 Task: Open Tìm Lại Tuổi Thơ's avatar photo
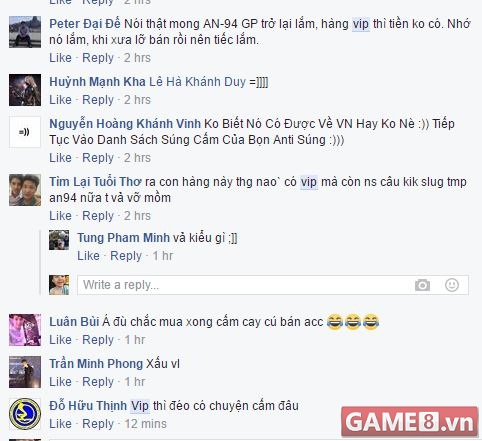[x=25, y=190]
